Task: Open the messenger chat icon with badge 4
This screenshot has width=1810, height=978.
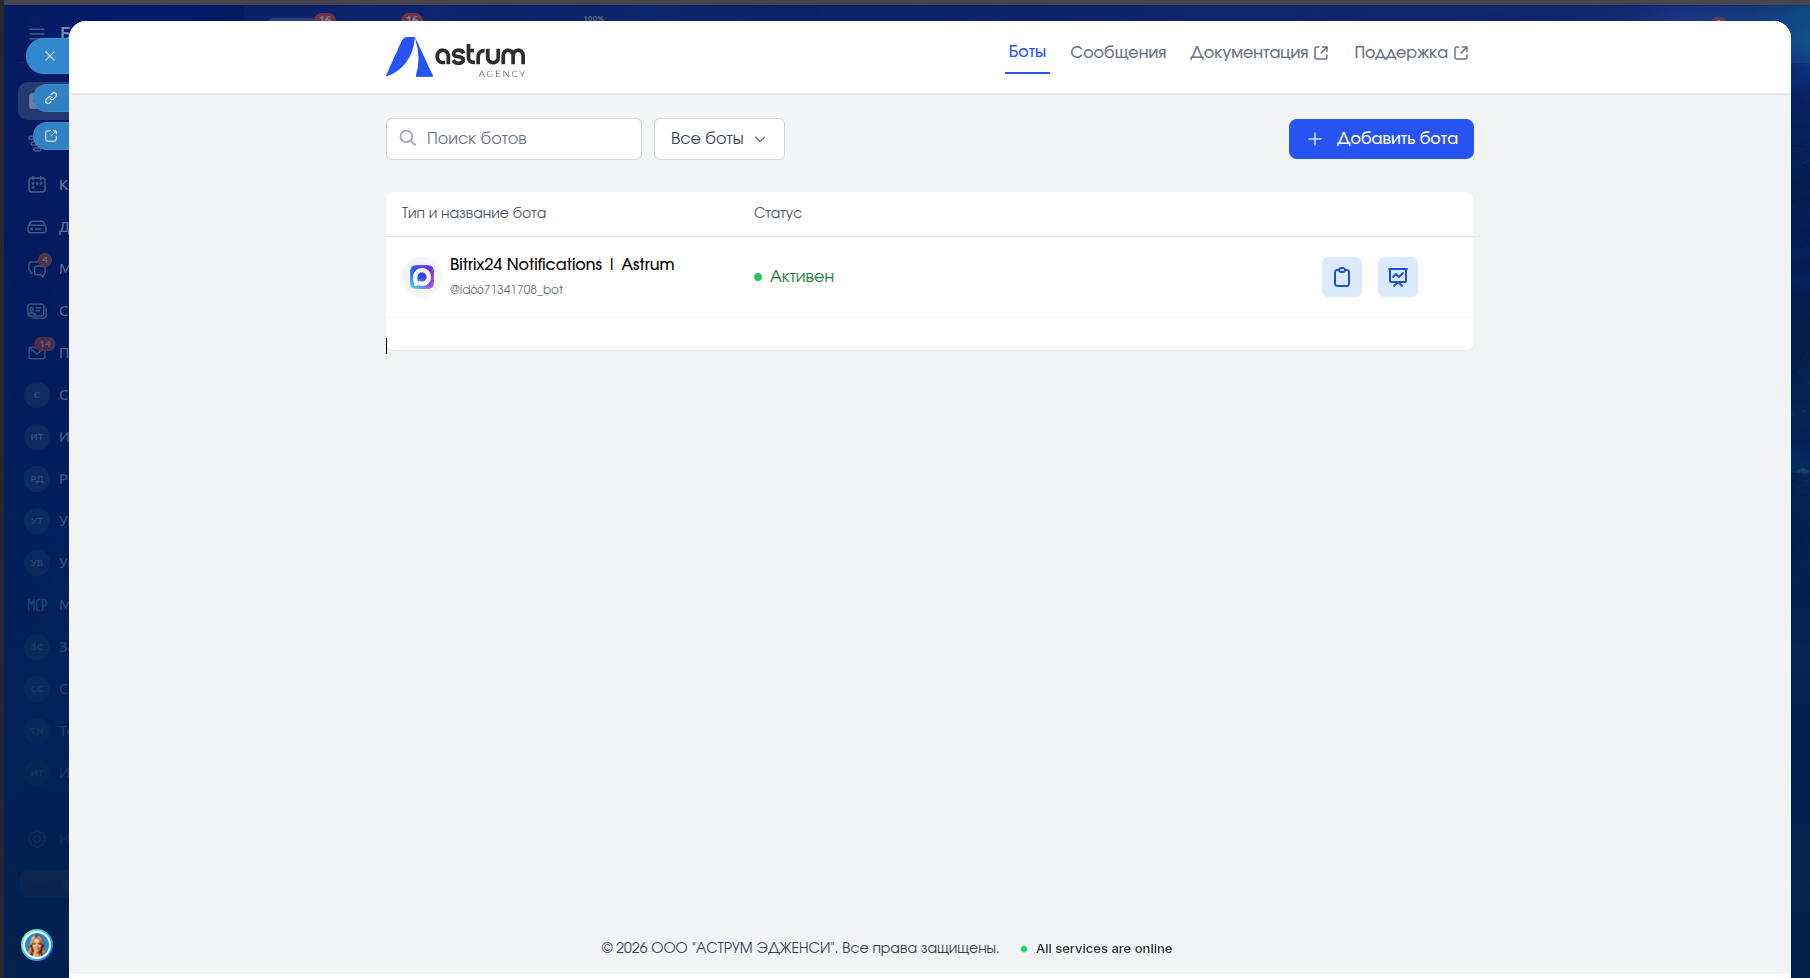Action: [x=37, y=269]
